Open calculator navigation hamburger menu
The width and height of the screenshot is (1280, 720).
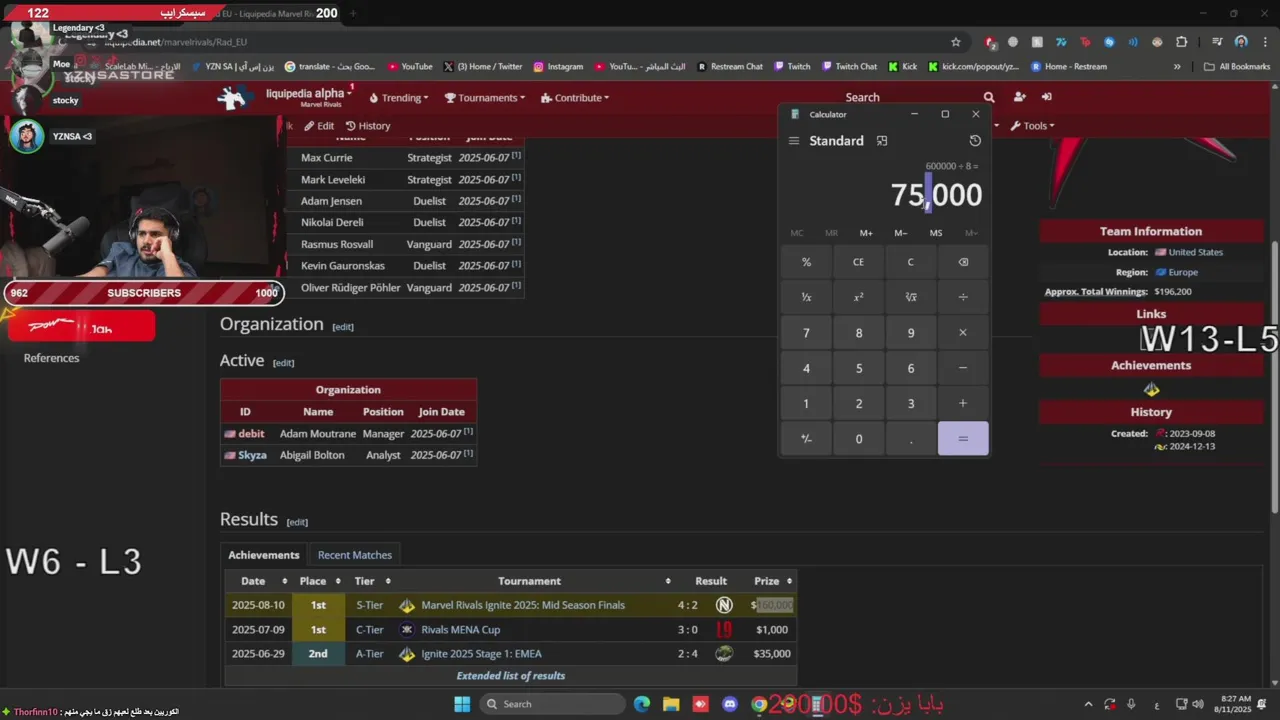[x=794, y=141]
